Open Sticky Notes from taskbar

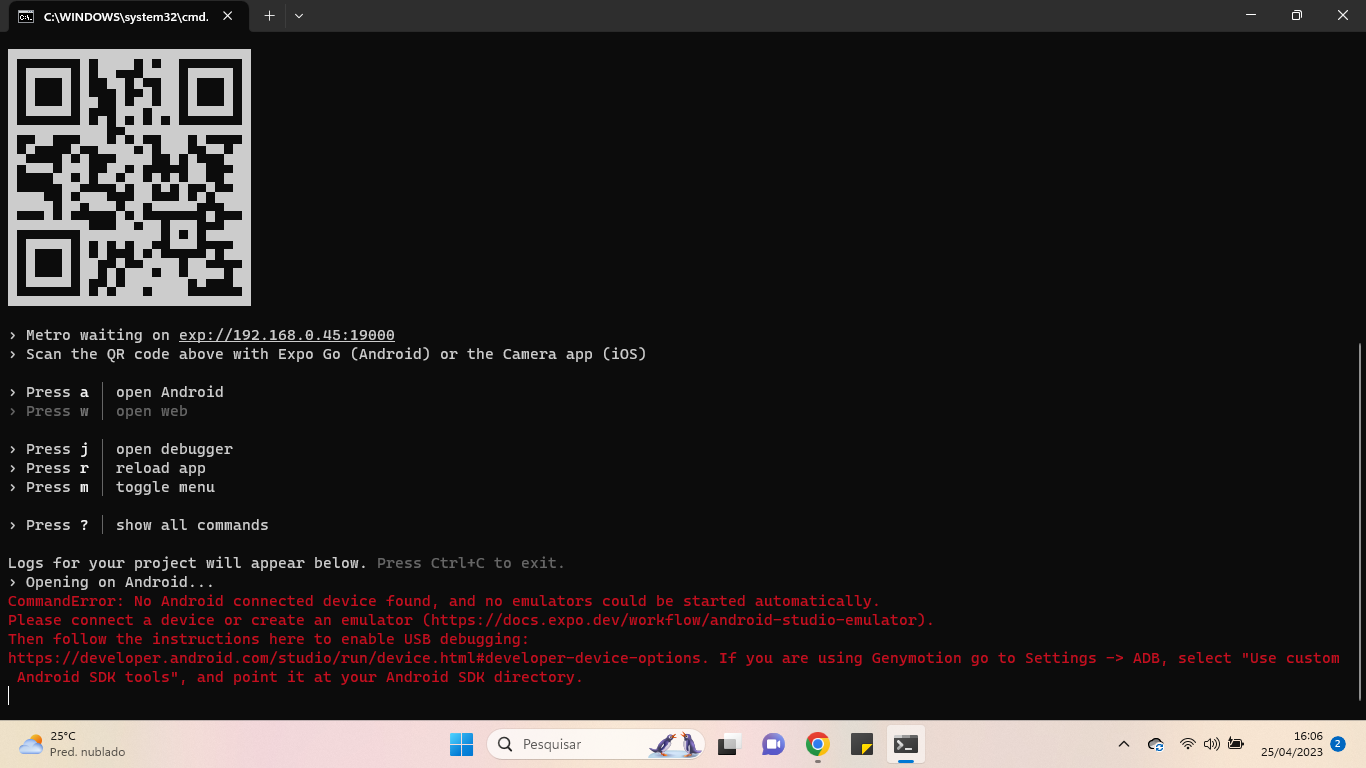point(862,744)
